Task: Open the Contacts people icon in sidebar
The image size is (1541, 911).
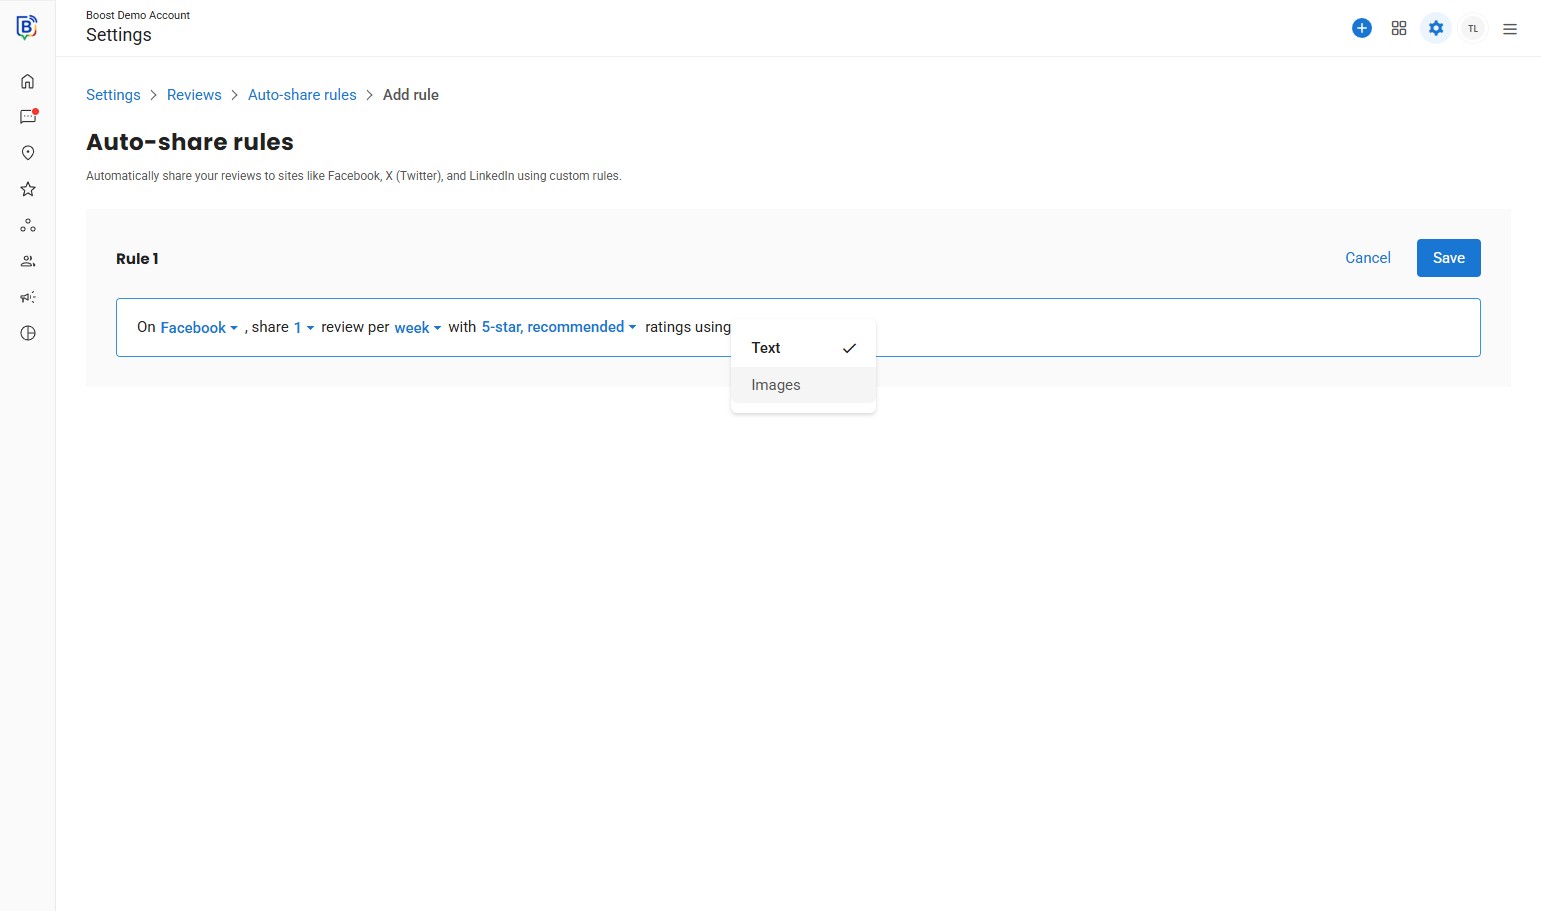Action: [x=28, y=261]
